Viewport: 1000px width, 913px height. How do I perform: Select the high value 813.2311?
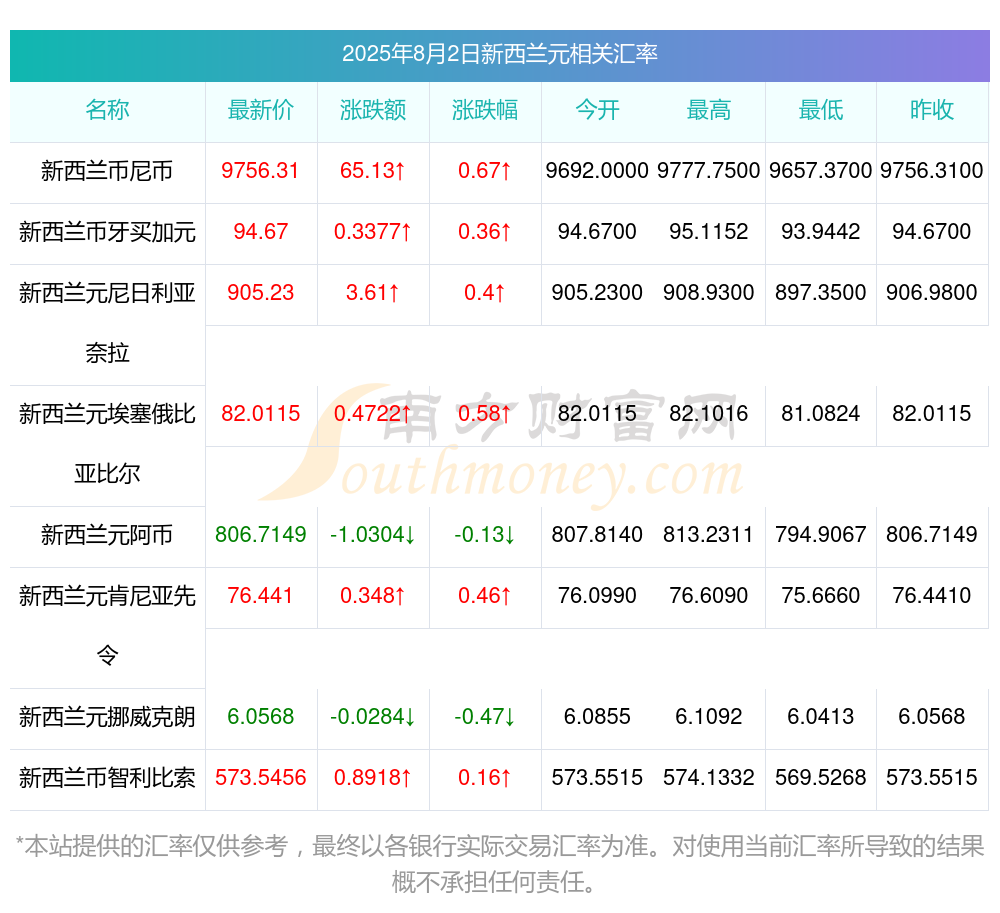coord(709,534)
